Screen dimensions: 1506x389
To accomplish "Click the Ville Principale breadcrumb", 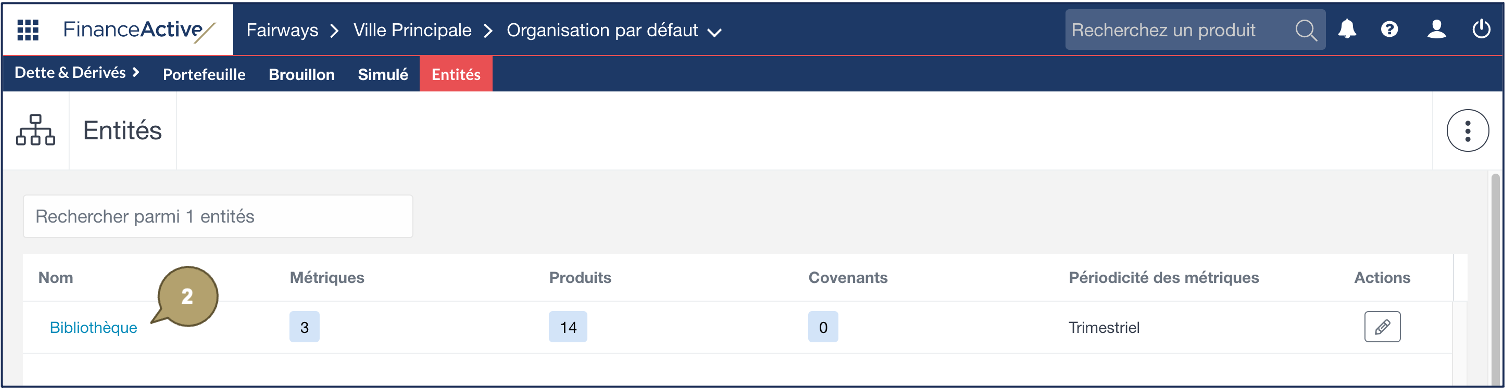I will point(412,30).
